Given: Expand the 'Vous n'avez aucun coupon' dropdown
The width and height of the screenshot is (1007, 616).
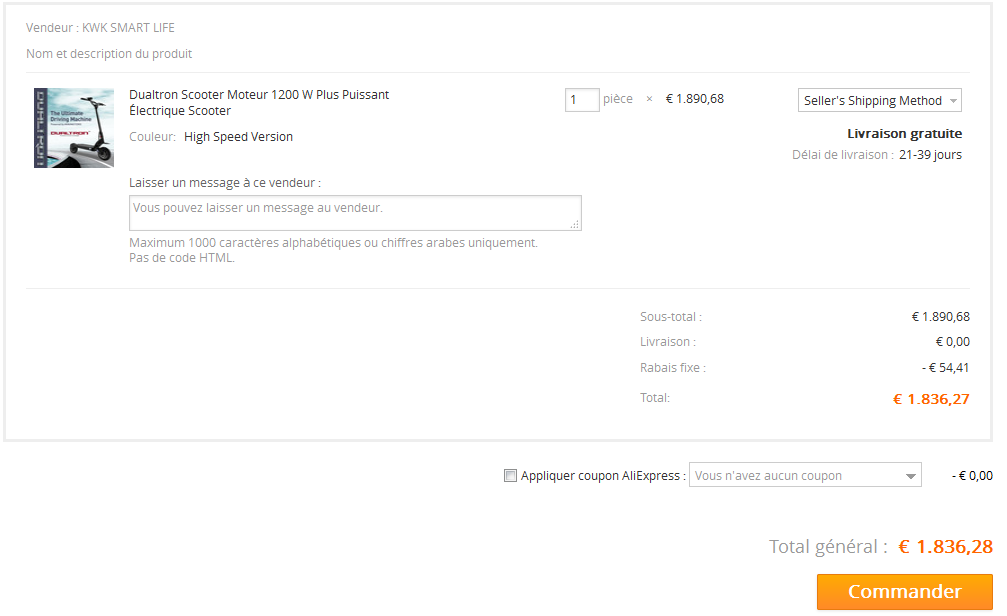Looking at the screenshot, I should [805, 475].
